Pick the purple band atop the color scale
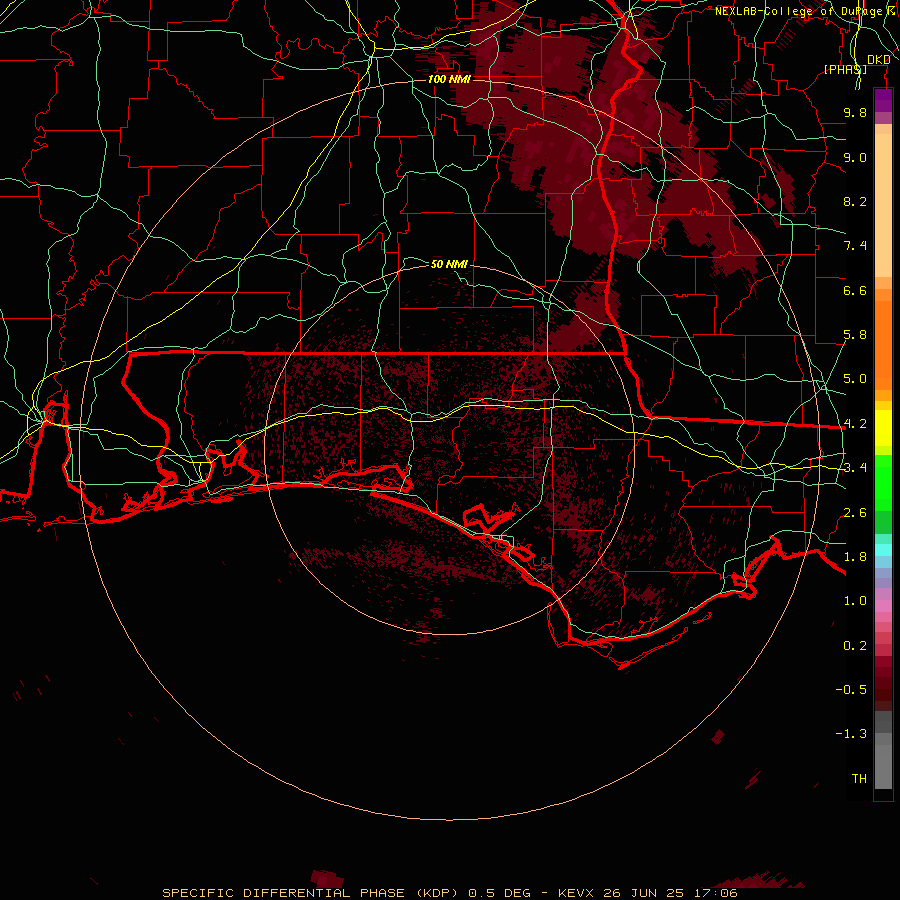This screenshot has height=900, width=900. (x=883, y=101)
